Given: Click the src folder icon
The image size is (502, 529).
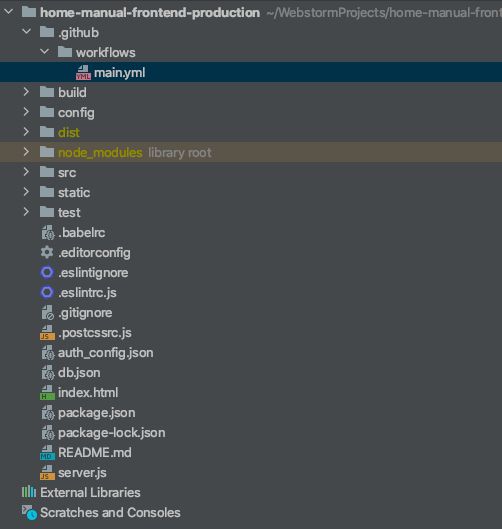Looking at the screenshot, I should pos(47,172).
